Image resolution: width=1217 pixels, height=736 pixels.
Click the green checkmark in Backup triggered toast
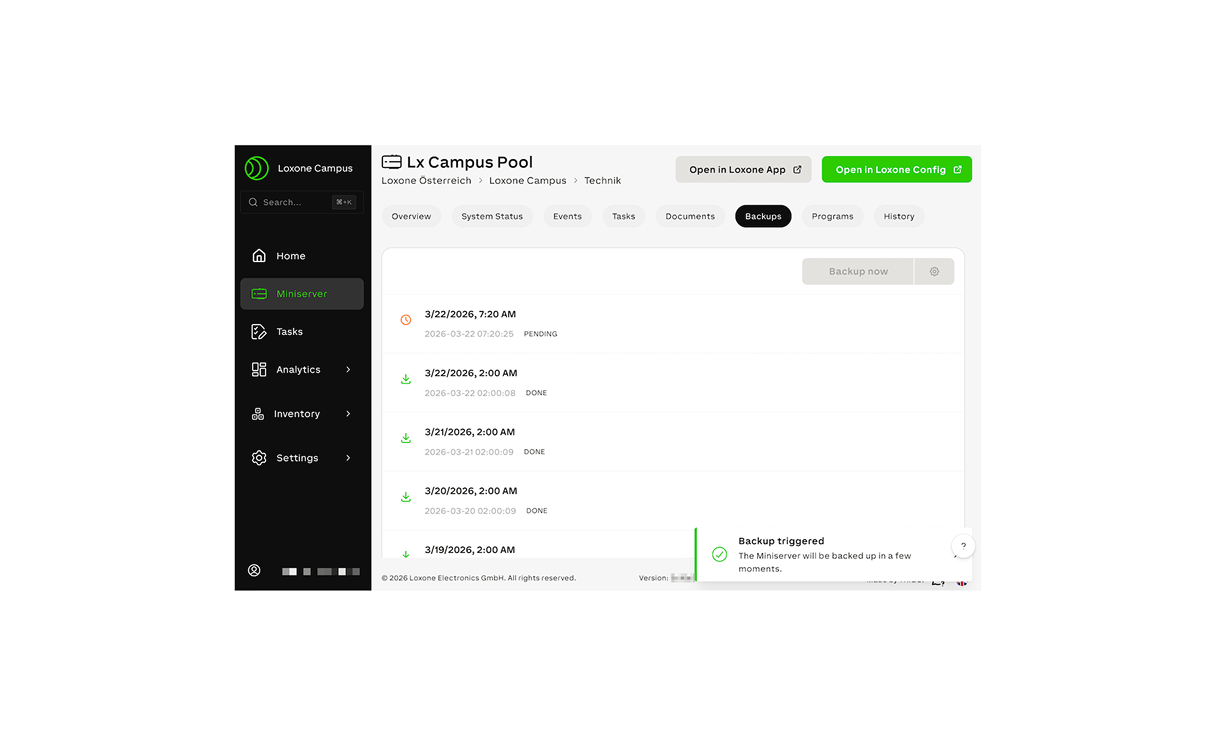point(719,554)
